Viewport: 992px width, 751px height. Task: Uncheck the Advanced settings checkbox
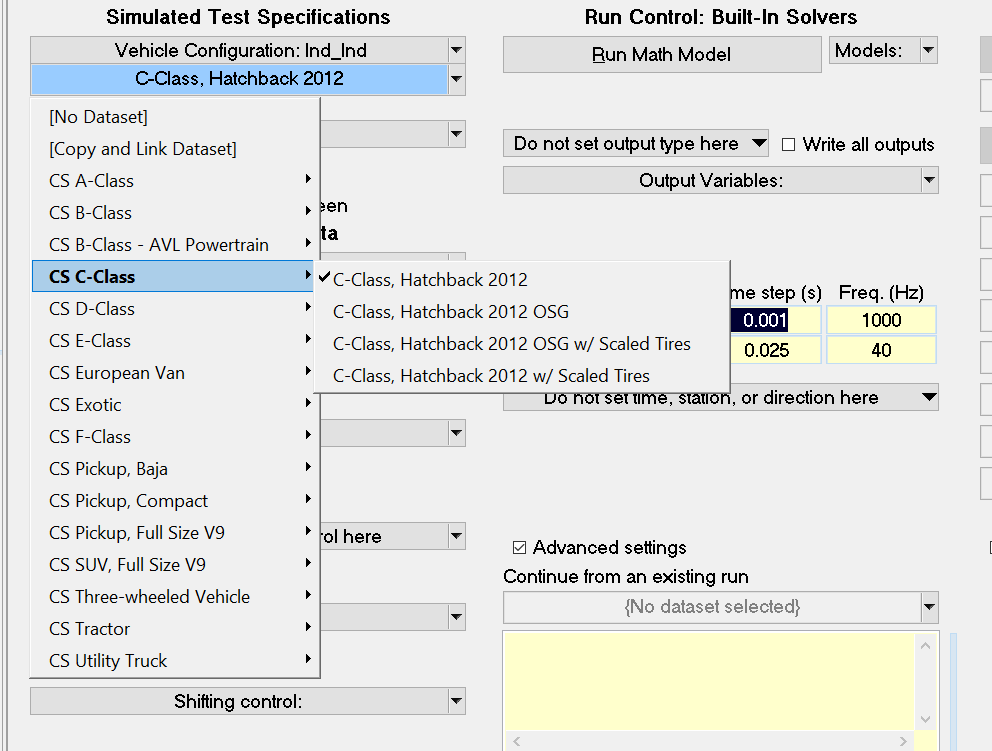point(519,547)
